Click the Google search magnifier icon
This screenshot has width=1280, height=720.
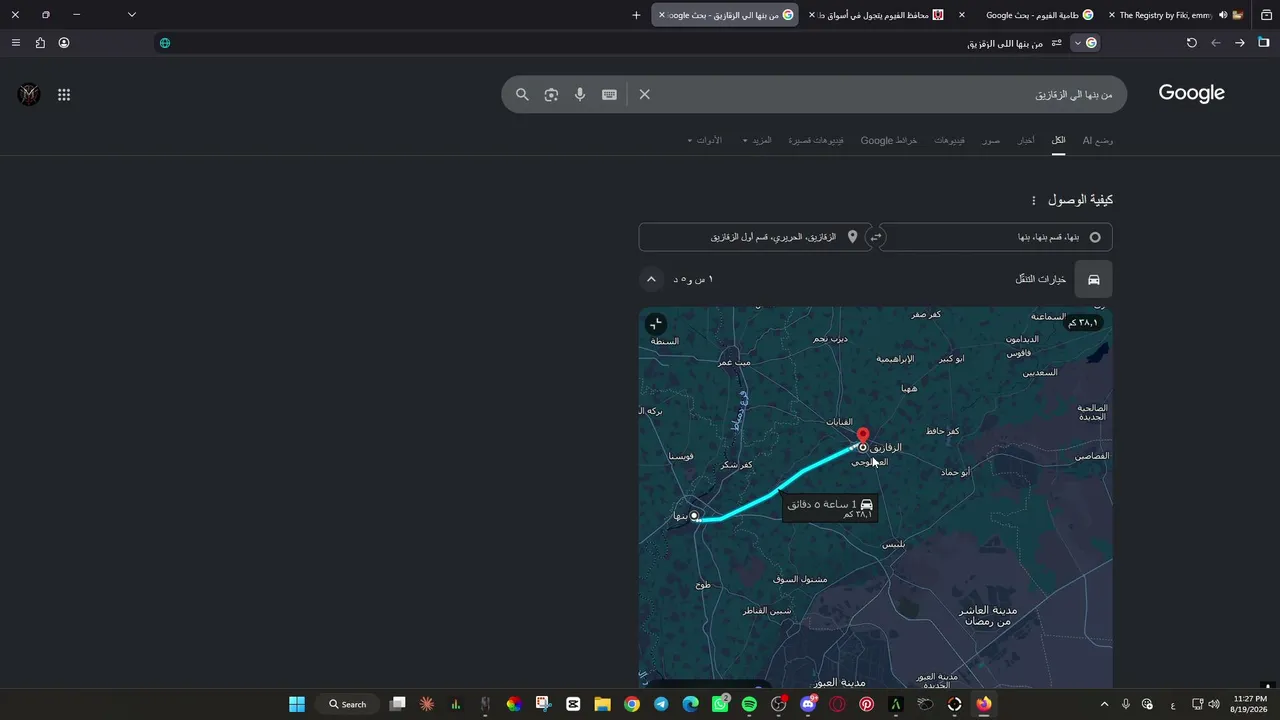pos(522,94)
